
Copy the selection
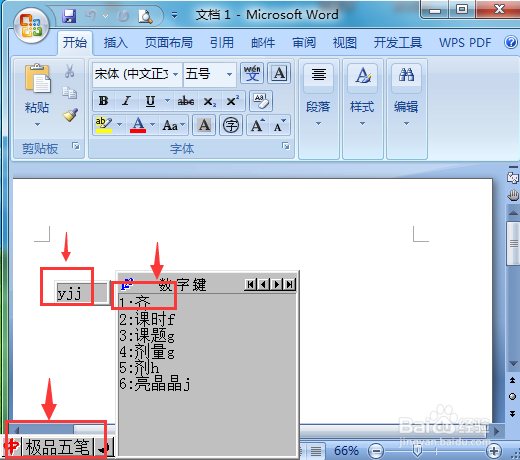[x=69, y=93]
